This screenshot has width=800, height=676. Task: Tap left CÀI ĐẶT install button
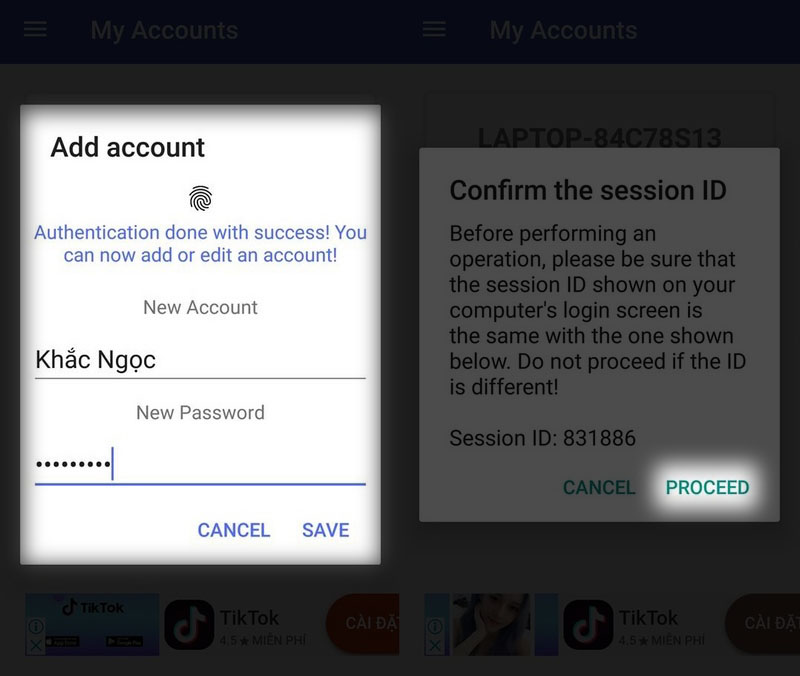(x=363, y=623)
